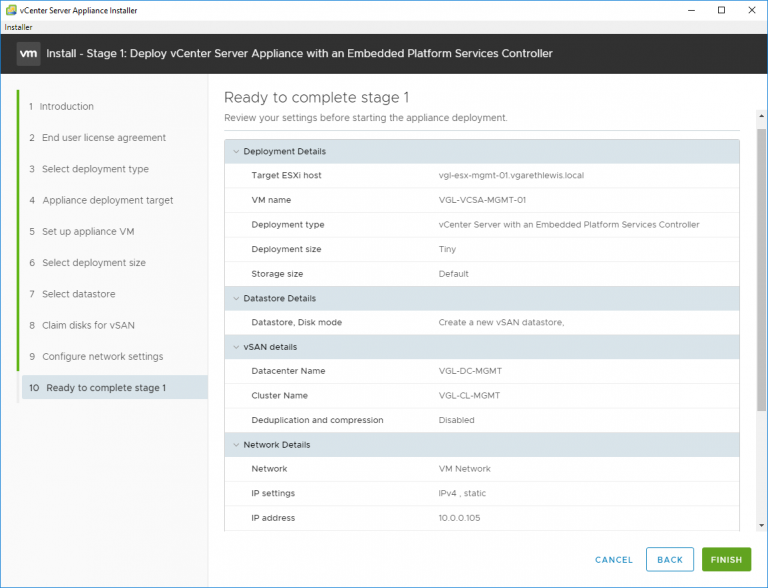Click VM name value VGL-VCSA-MGMT-01

[482, 200]
